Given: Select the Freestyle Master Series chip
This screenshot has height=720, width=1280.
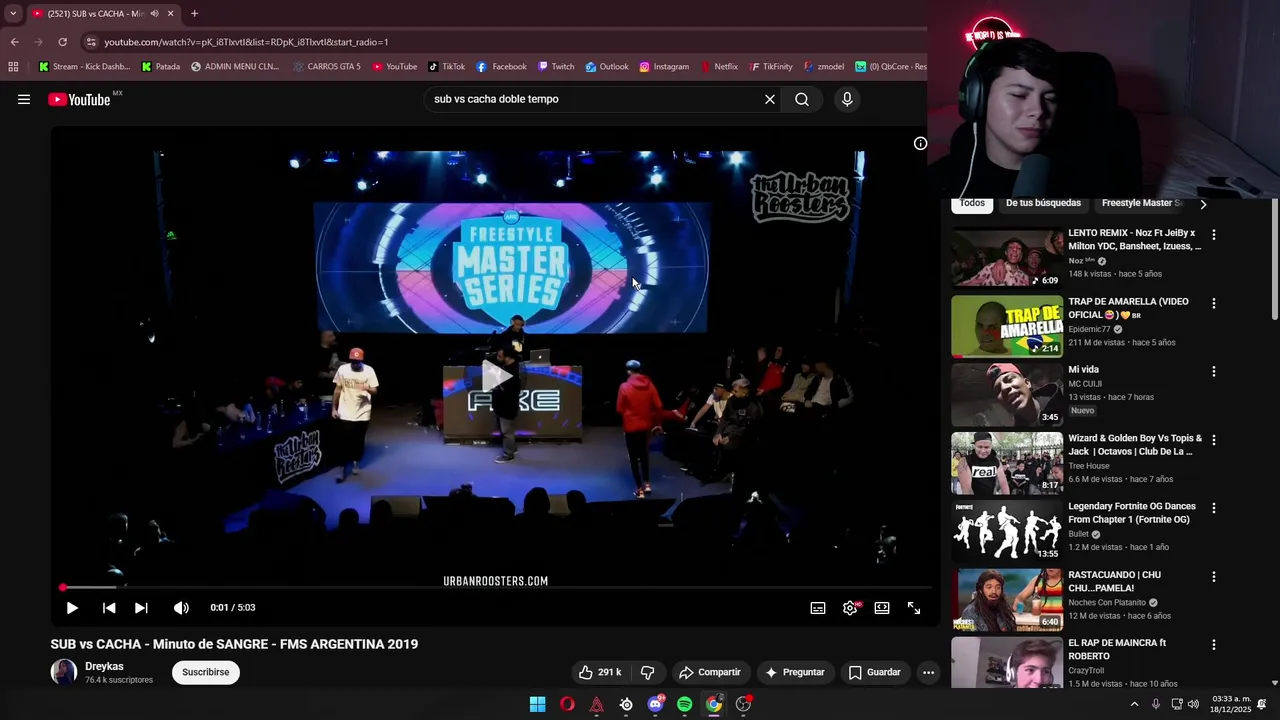Looking at the screenshot, I should tap(1142, 203).
